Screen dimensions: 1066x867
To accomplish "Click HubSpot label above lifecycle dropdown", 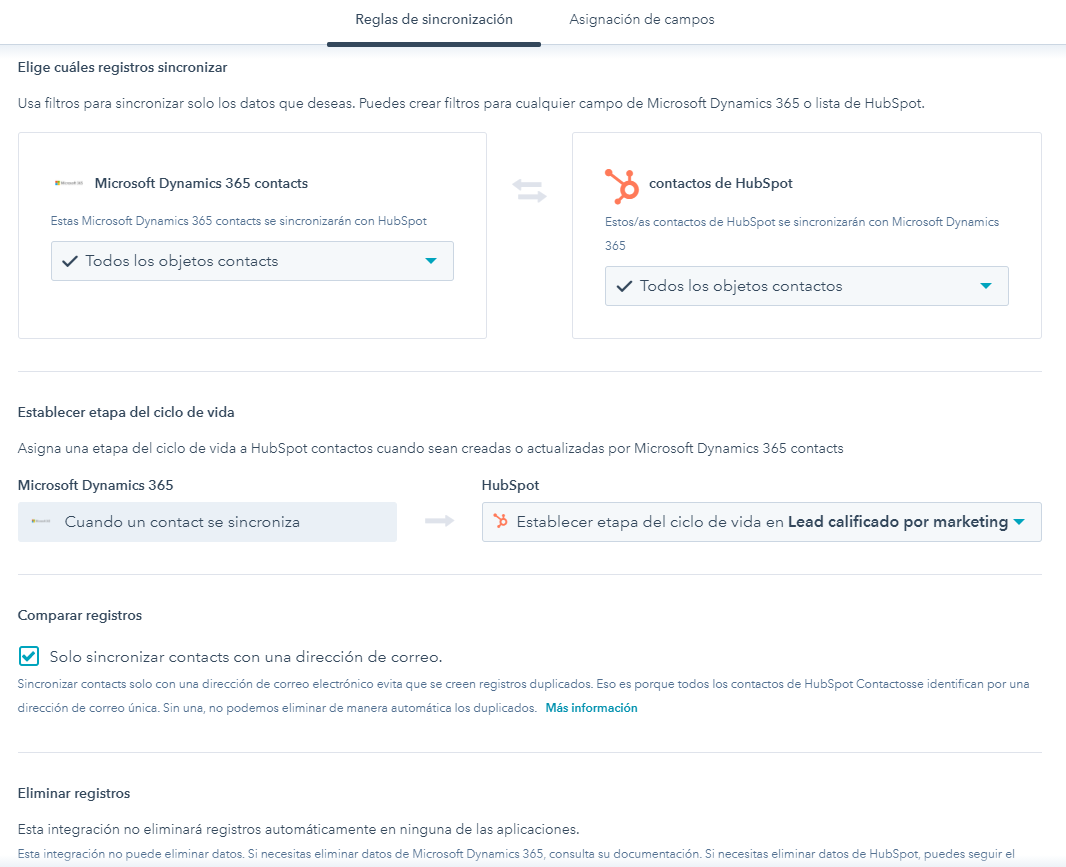I will 510,486.
